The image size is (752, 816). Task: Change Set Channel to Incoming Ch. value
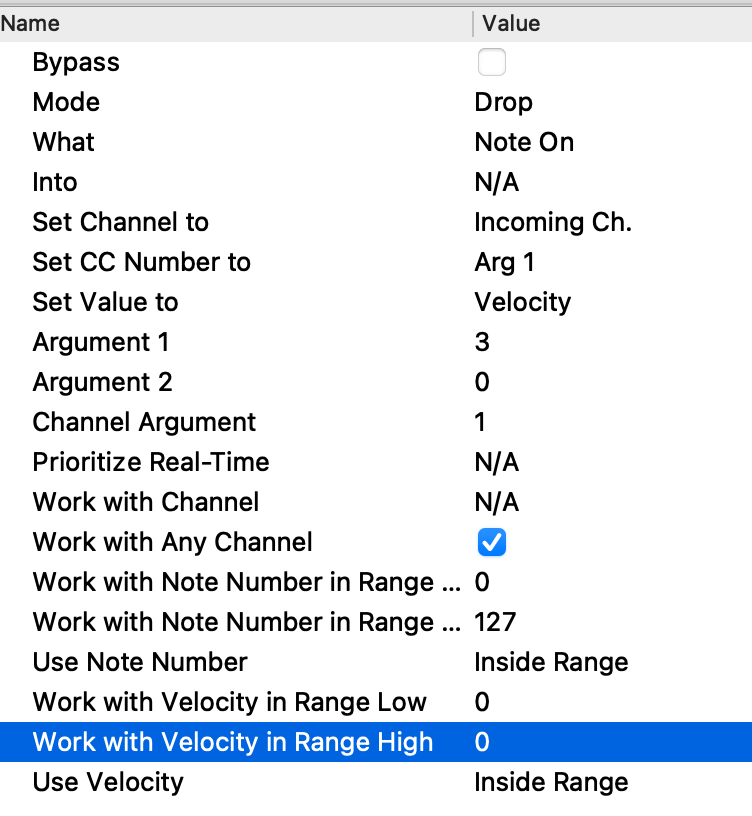click(x=553, y=222)
